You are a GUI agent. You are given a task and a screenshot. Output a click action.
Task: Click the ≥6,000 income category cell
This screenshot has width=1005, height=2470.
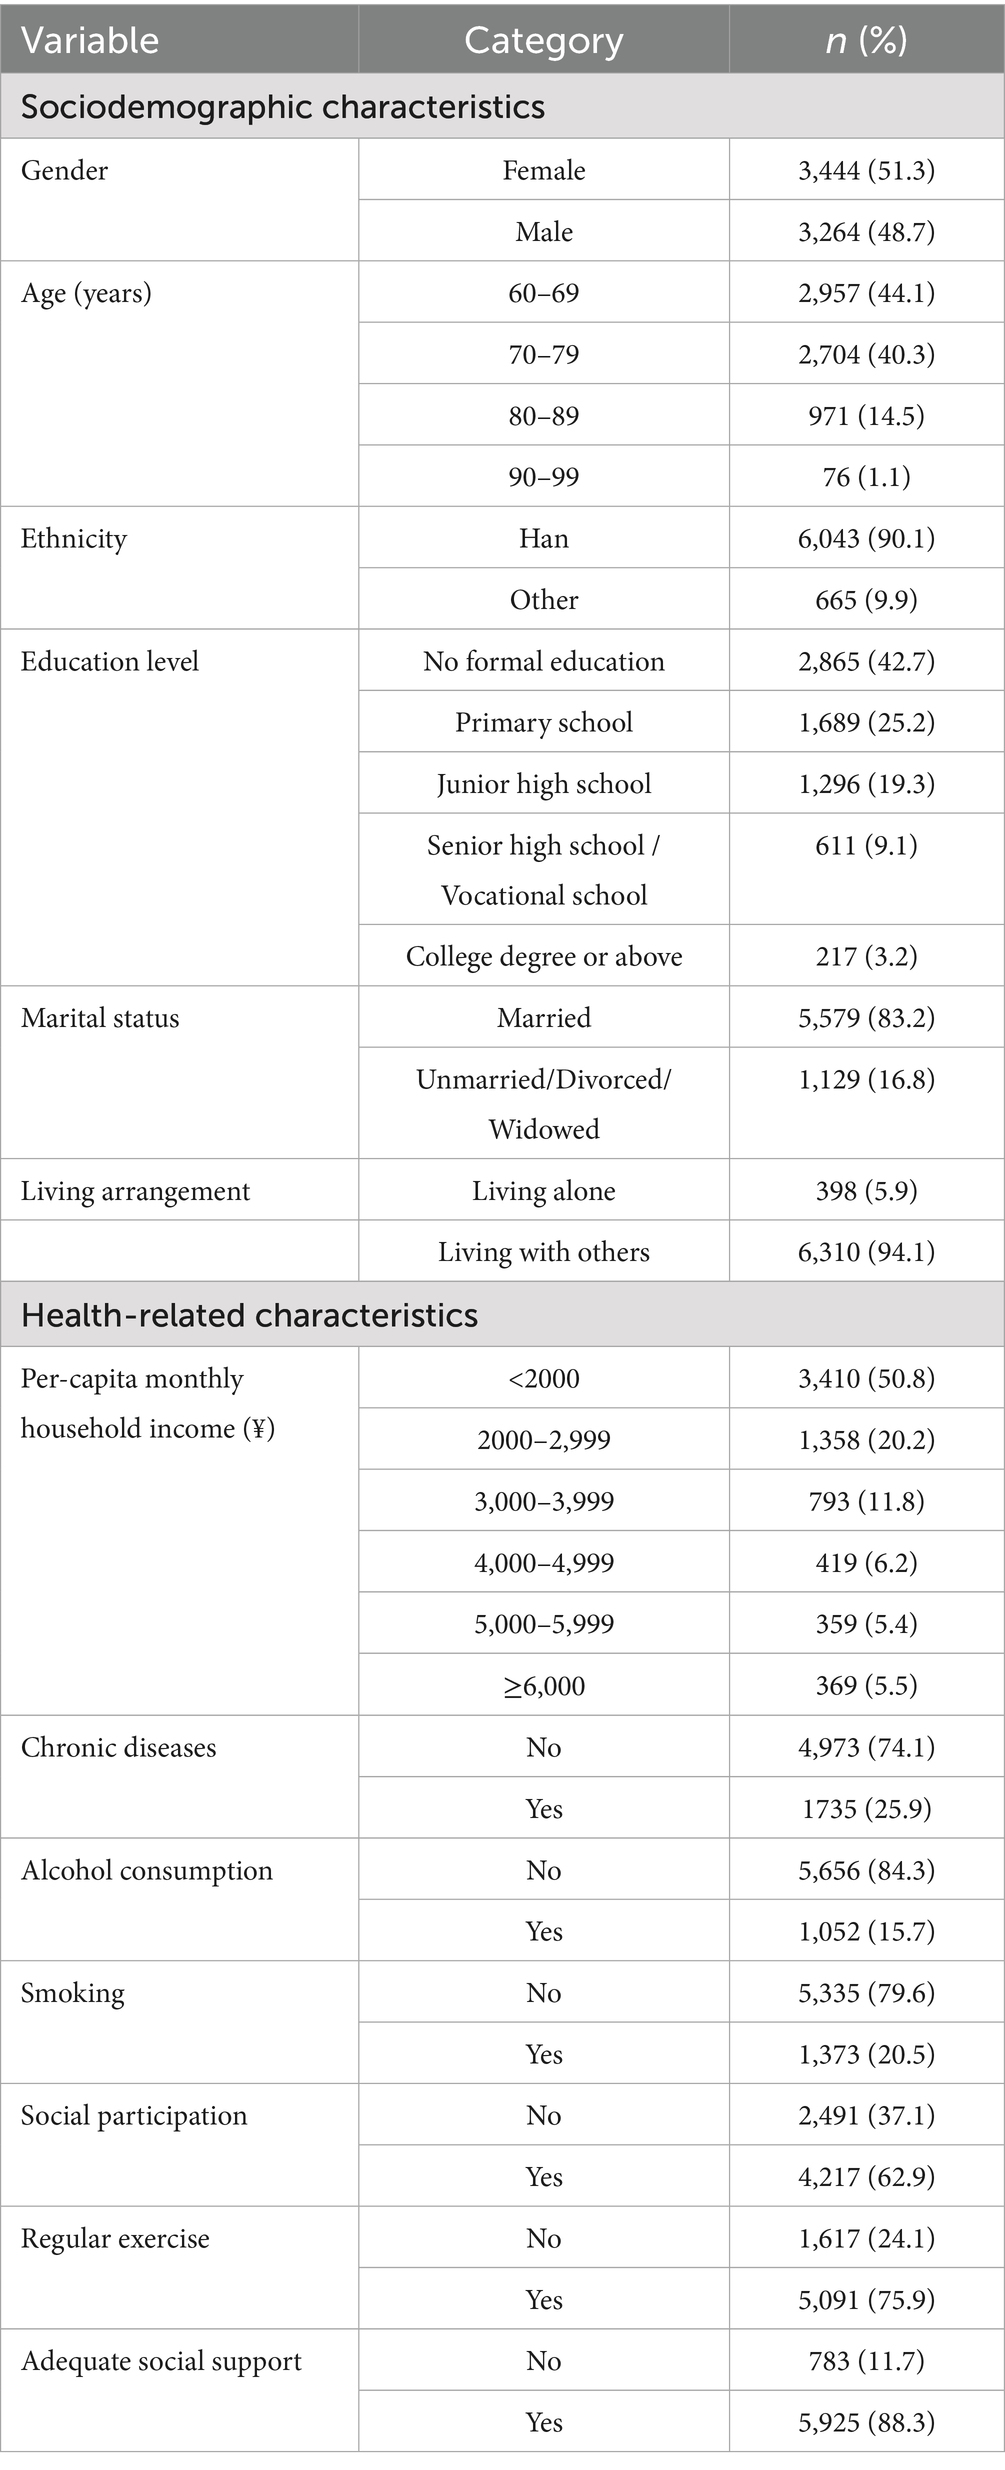(x=543, y=1686)
